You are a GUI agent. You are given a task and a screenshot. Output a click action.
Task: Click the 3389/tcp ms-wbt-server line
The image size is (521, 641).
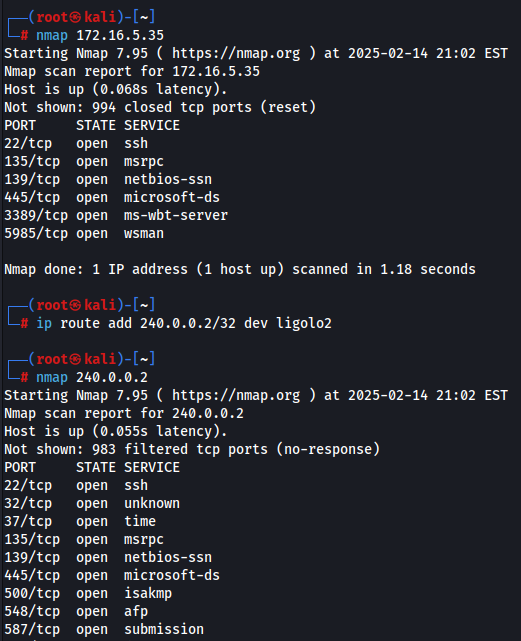coord(116,215)
